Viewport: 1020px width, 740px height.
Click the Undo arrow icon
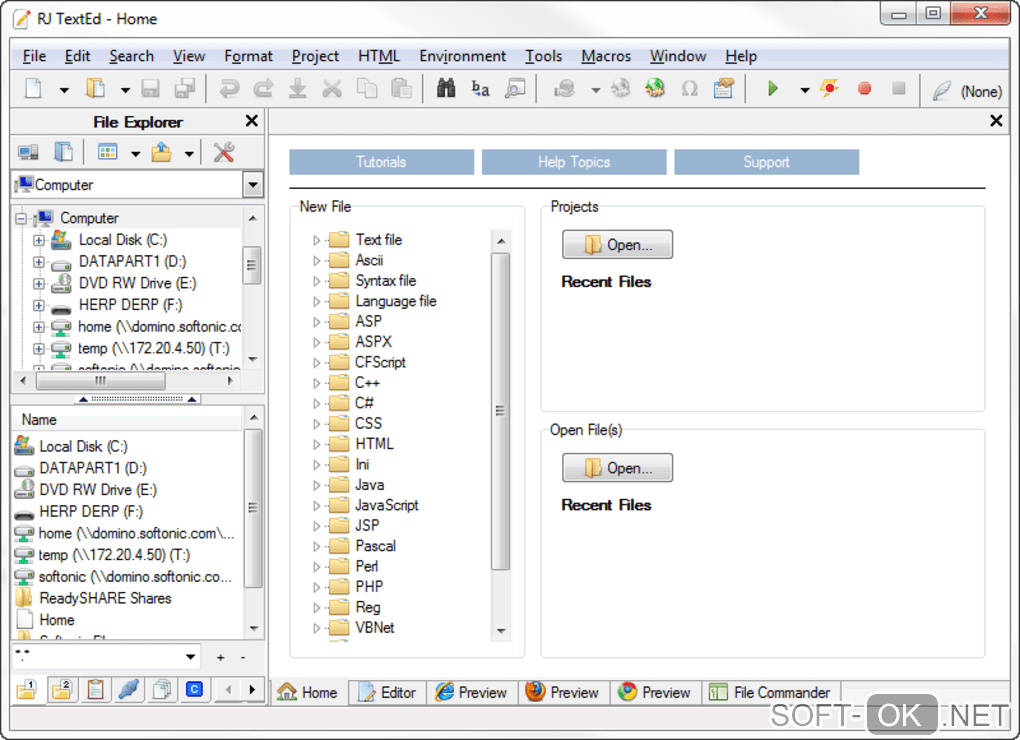click(229, 88)
